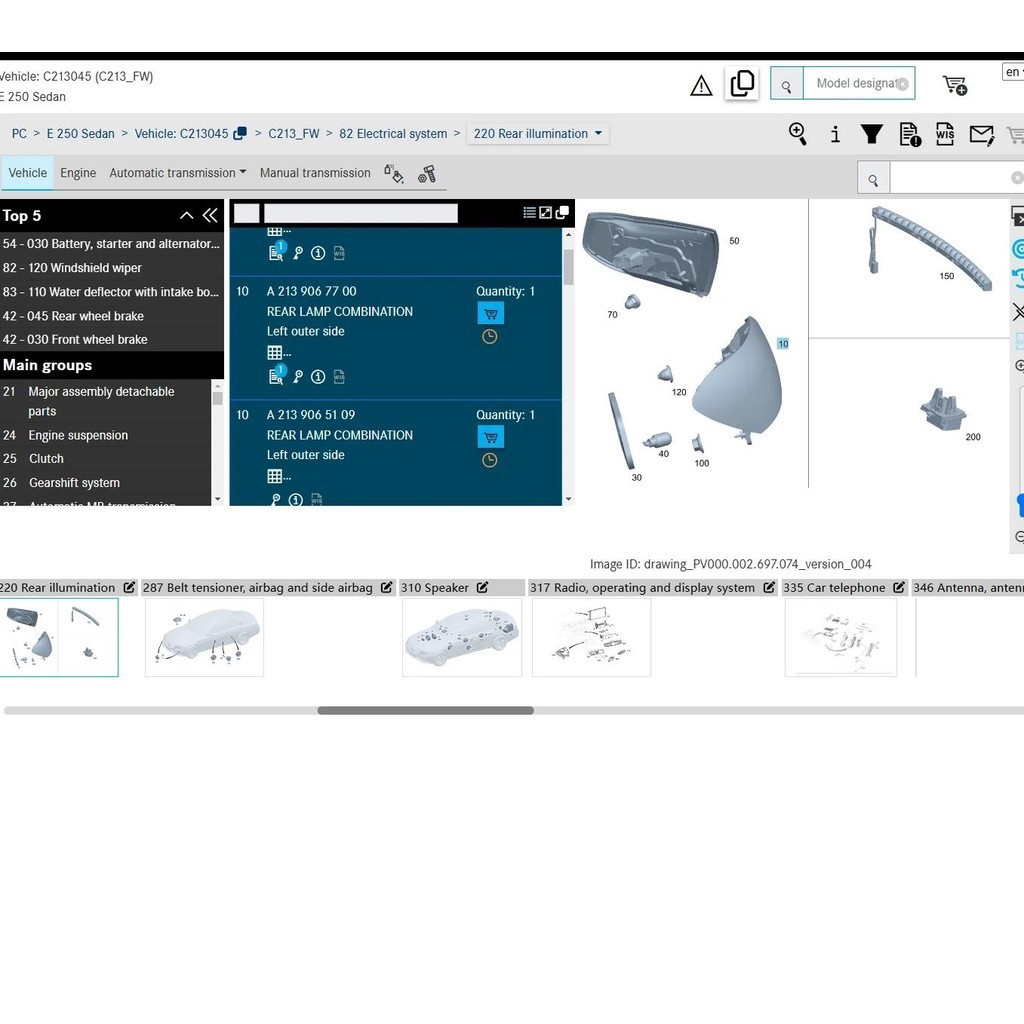Expand the parts list to fullscreen
Image resolution: width=1024 pixels, height=1024 pixels.
click(x=545, y=212)
